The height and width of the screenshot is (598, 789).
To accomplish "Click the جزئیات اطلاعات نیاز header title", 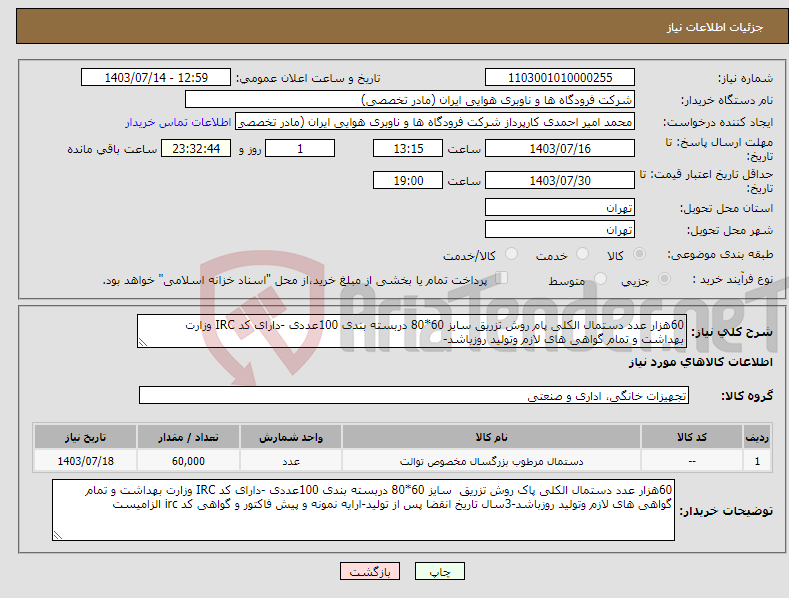I will 715,27.
